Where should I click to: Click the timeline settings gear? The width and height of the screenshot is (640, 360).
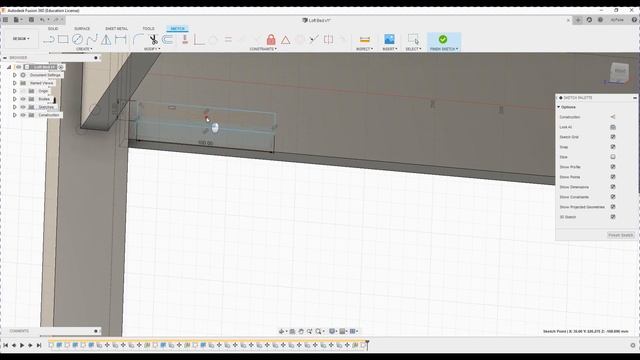633,345
